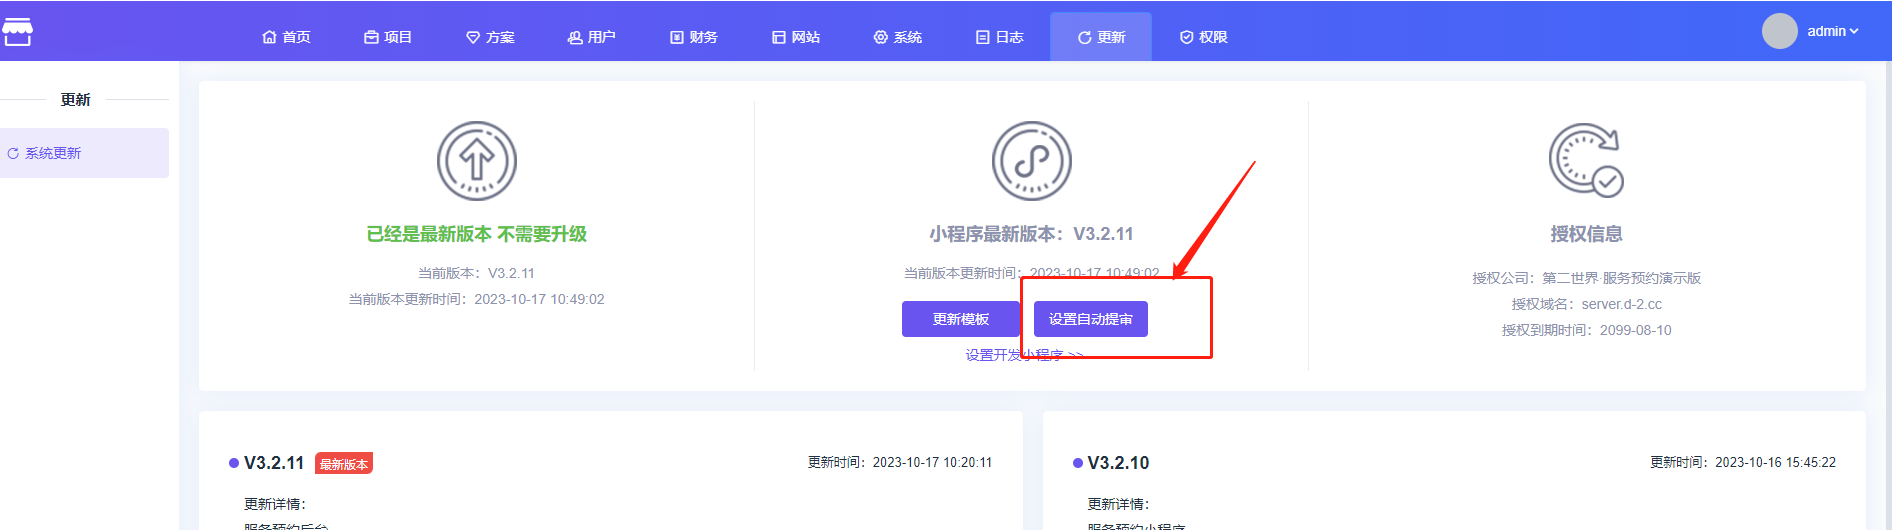Image resolution: width=1892 pixels, height=530 pixels.
Task: Click the 授权到期时间 2099-08-10 text
Action: (x=1586, y=330)
